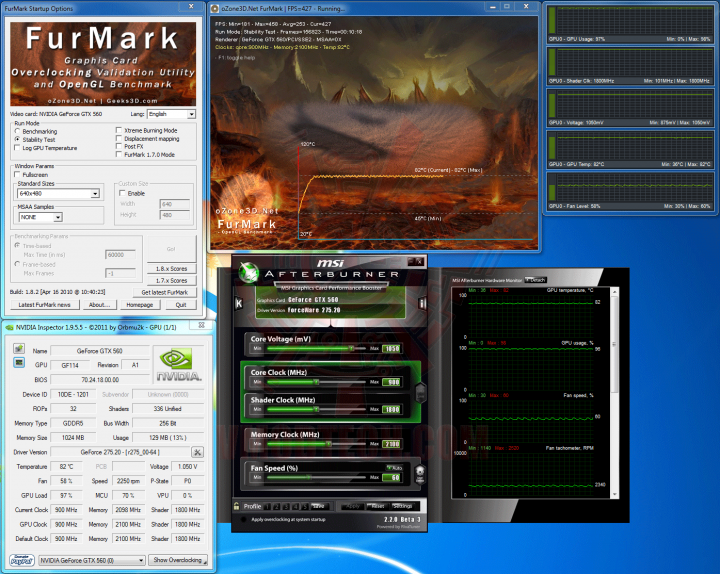
Task: Click the NVIDIA Inspector upload screenshot icon
Action: click(19, 349)
